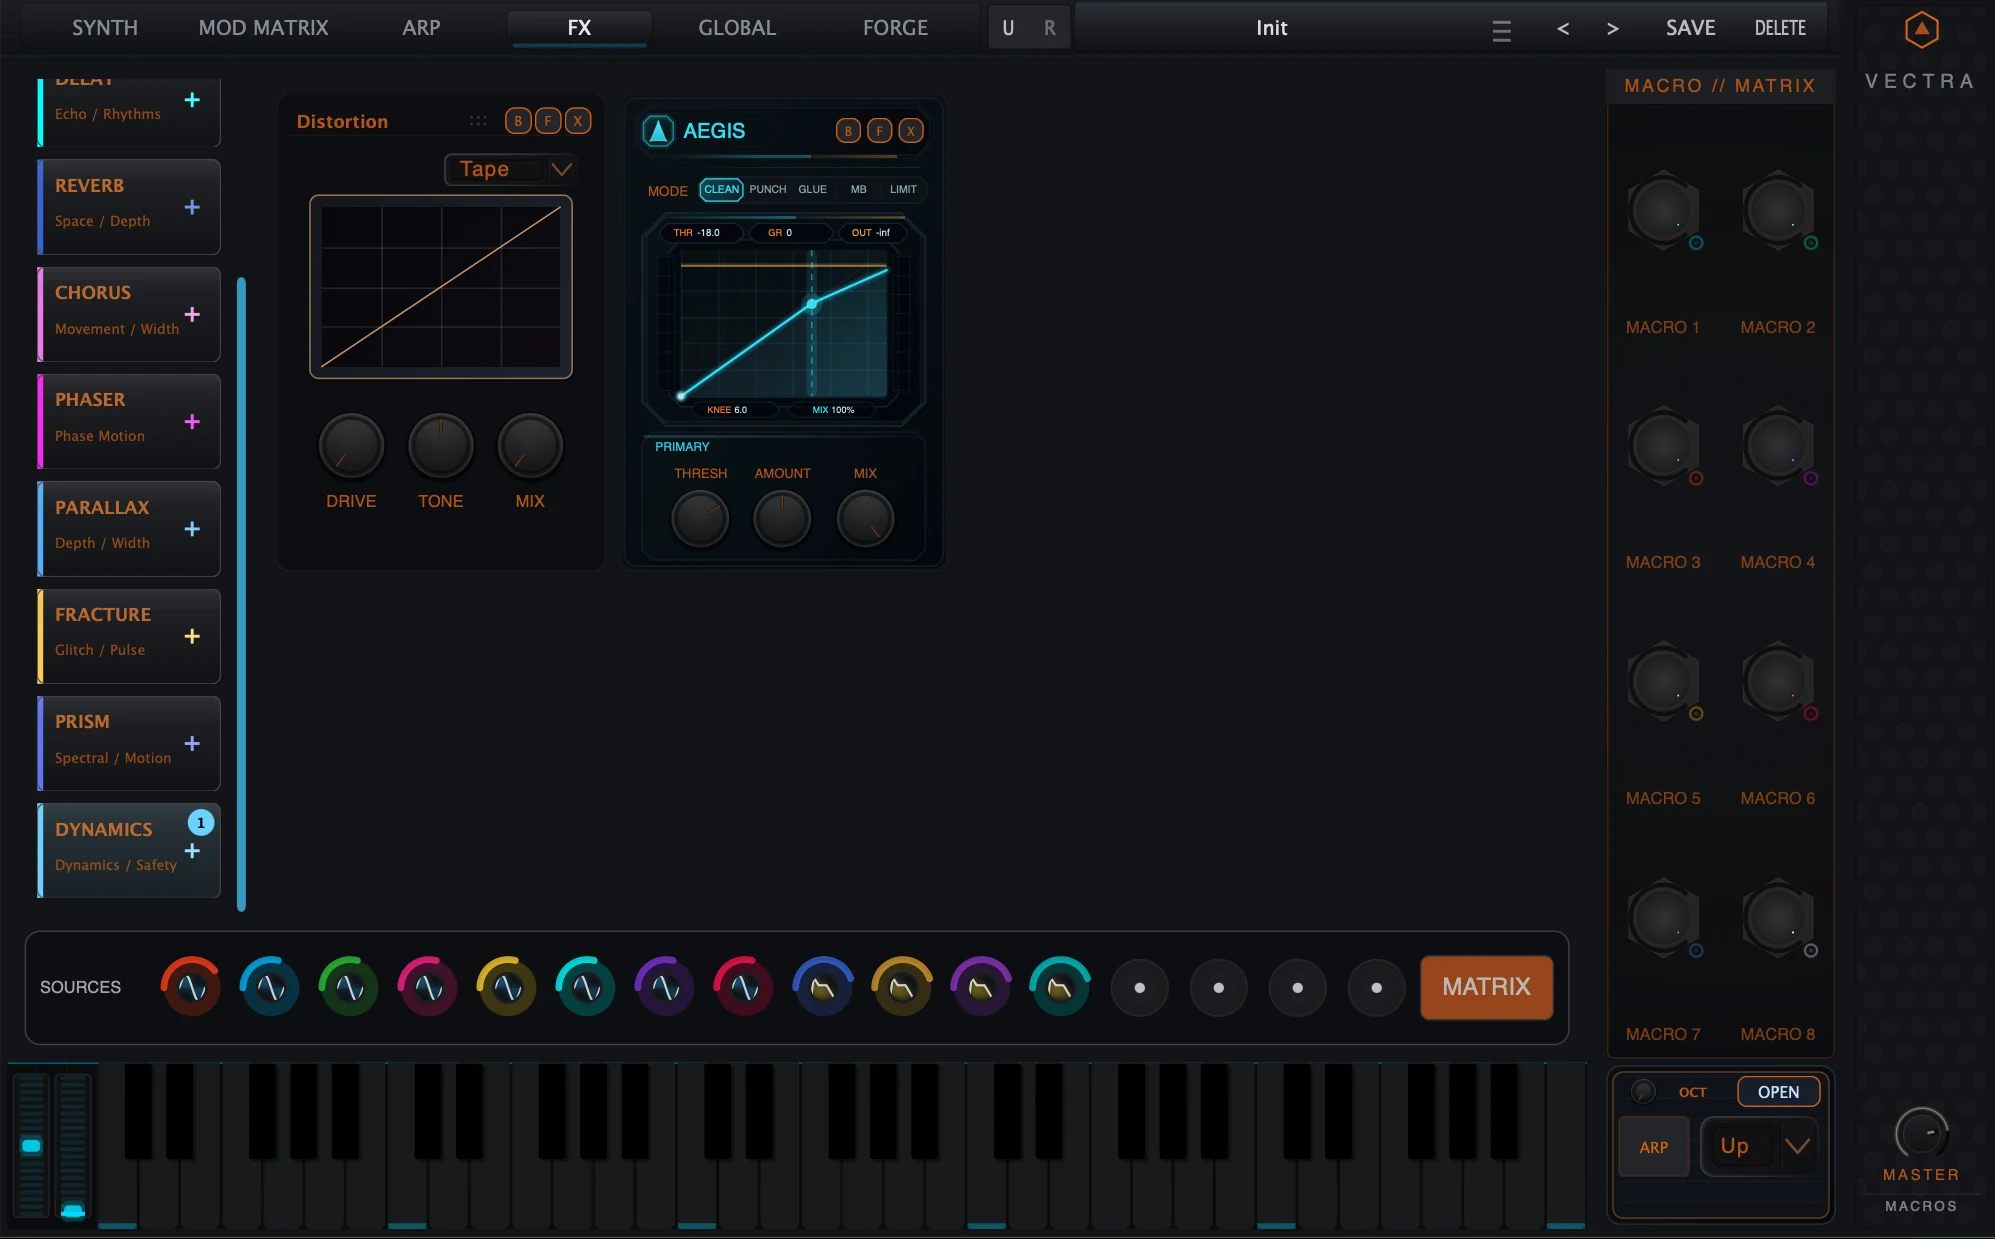Select LIMIT compressor mode
This screenshot has width=1995, height=1239.
(903, 189)
